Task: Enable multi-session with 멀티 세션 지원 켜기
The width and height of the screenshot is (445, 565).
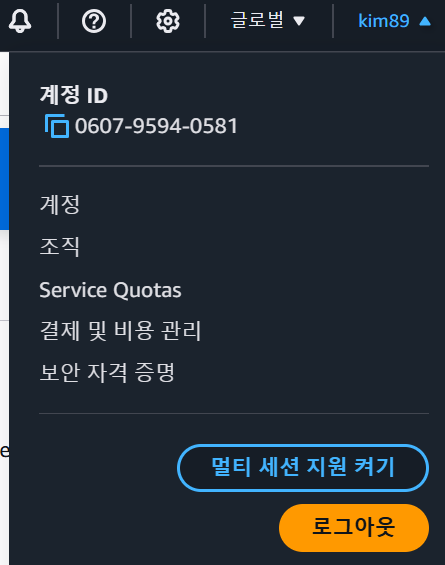Action: [x=303, y=468]
